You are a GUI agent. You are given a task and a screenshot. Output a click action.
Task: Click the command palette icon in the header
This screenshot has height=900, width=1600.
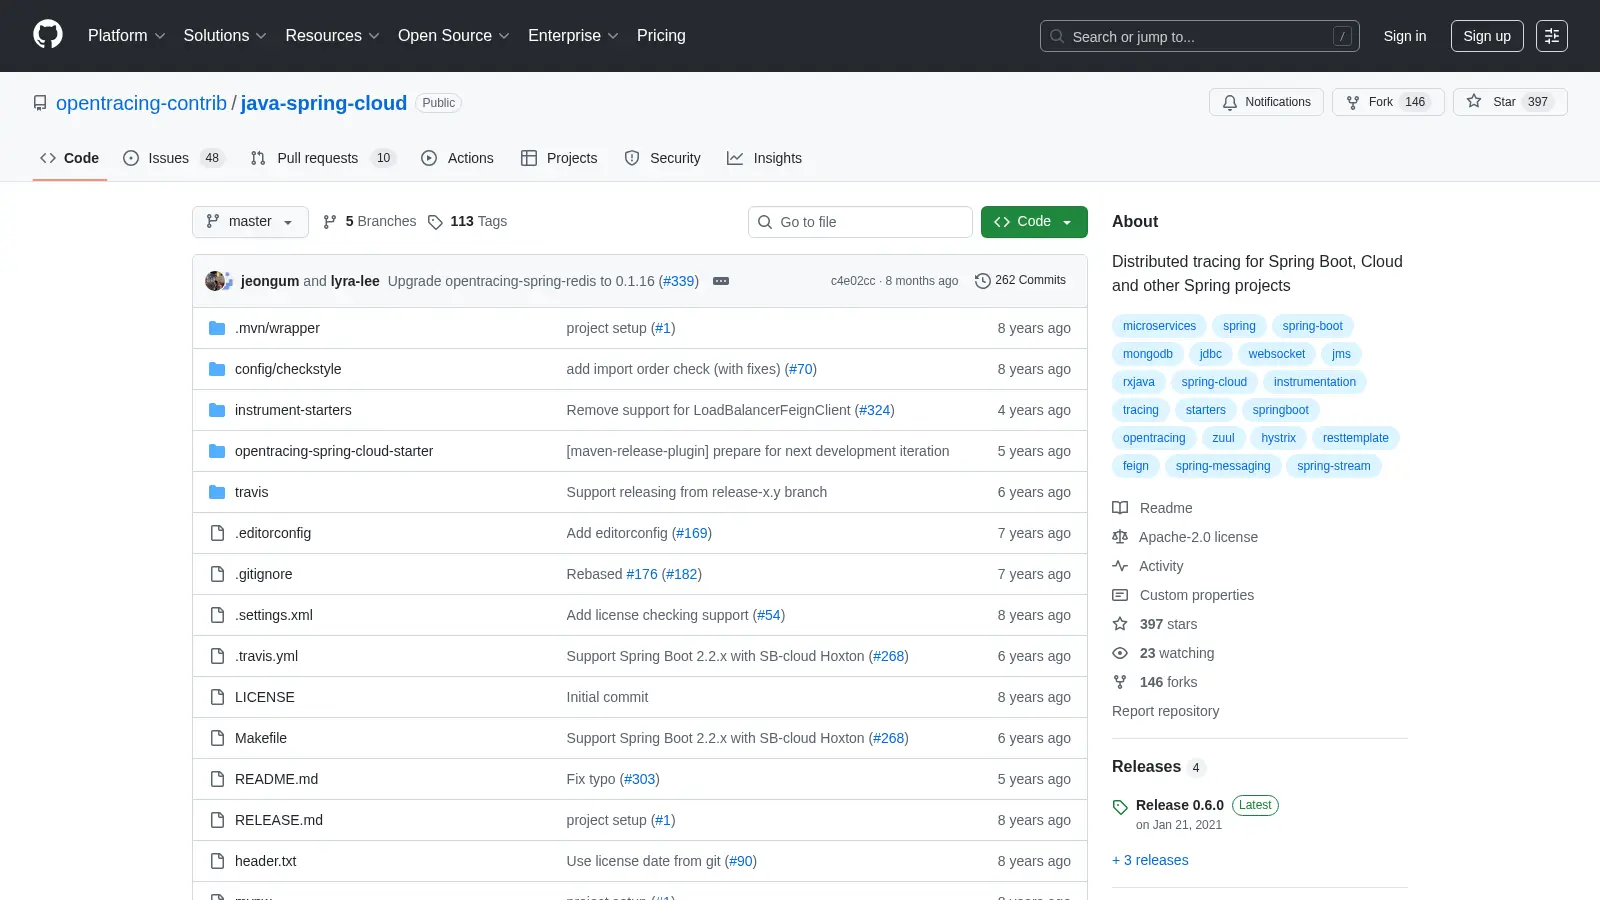click(1552, 36)
